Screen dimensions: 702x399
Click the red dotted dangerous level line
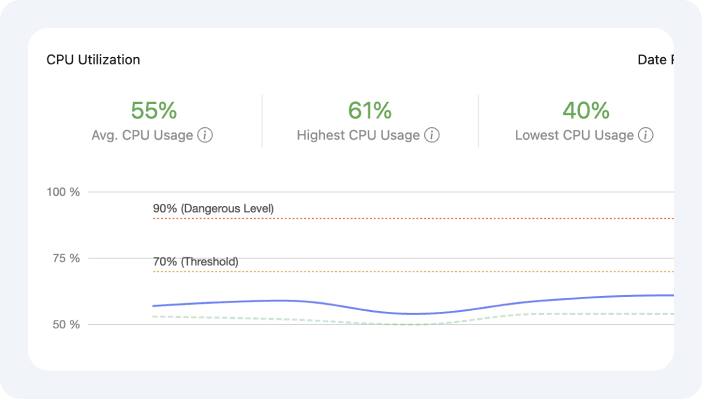click(413, 219)
